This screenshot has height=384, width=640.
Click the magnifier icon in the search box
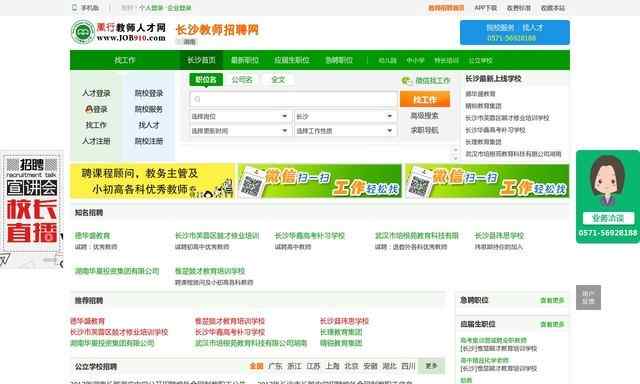click(x=198, y=99)
